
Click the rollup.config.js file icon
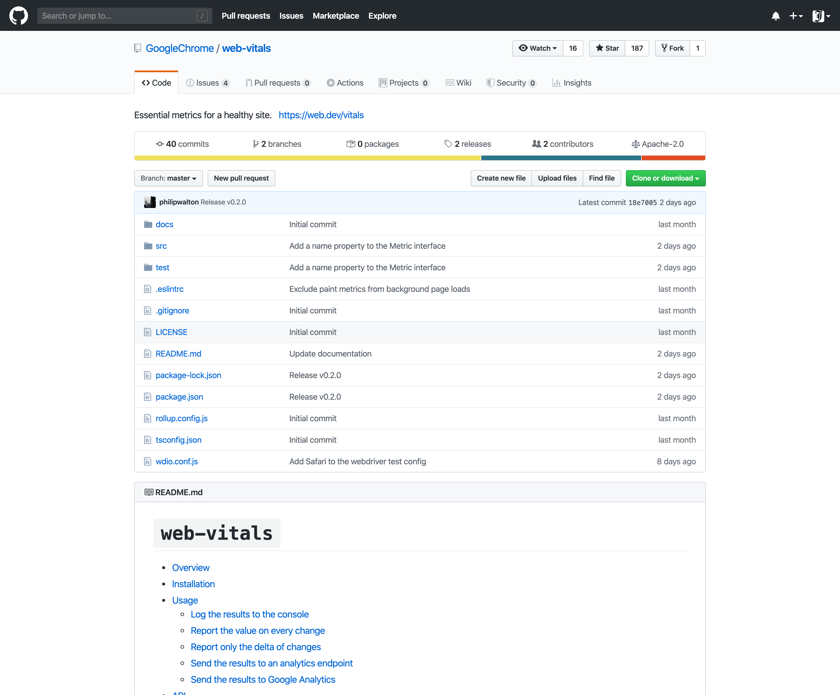pyautogui.click(x=147, y=418)
